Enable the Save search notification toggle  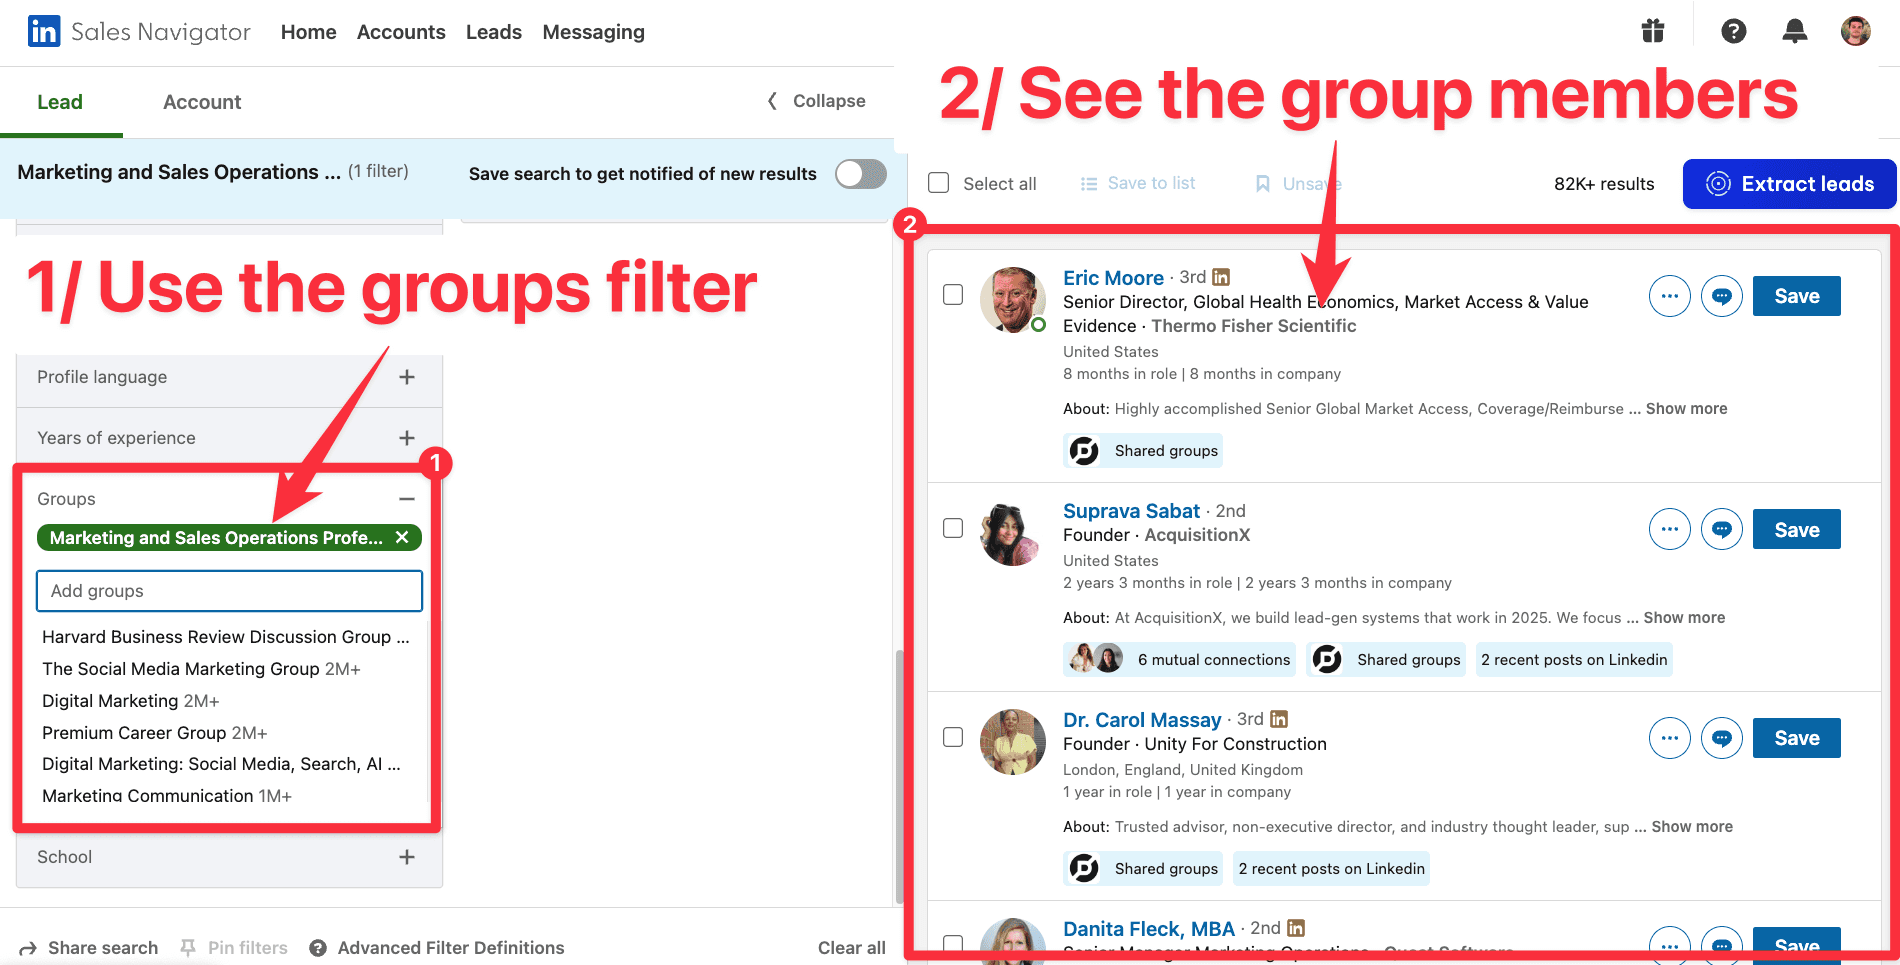click(859, 173)
